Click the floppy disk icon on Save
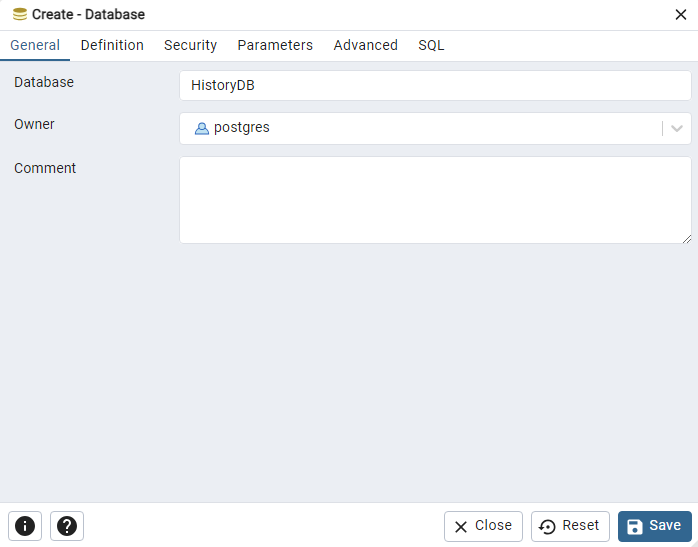Screen dimensions: 698x547 tap(635, 526)
